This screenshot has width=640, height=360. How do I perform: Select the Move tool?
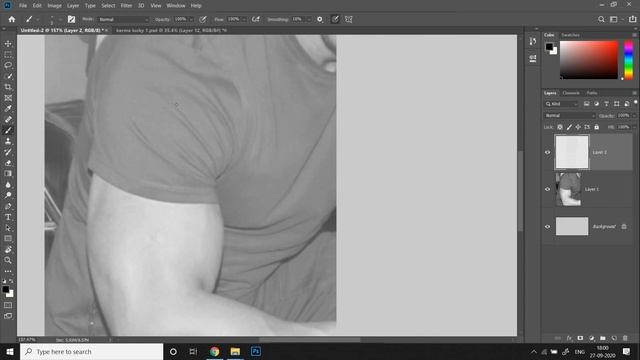(x=8, y=44)
